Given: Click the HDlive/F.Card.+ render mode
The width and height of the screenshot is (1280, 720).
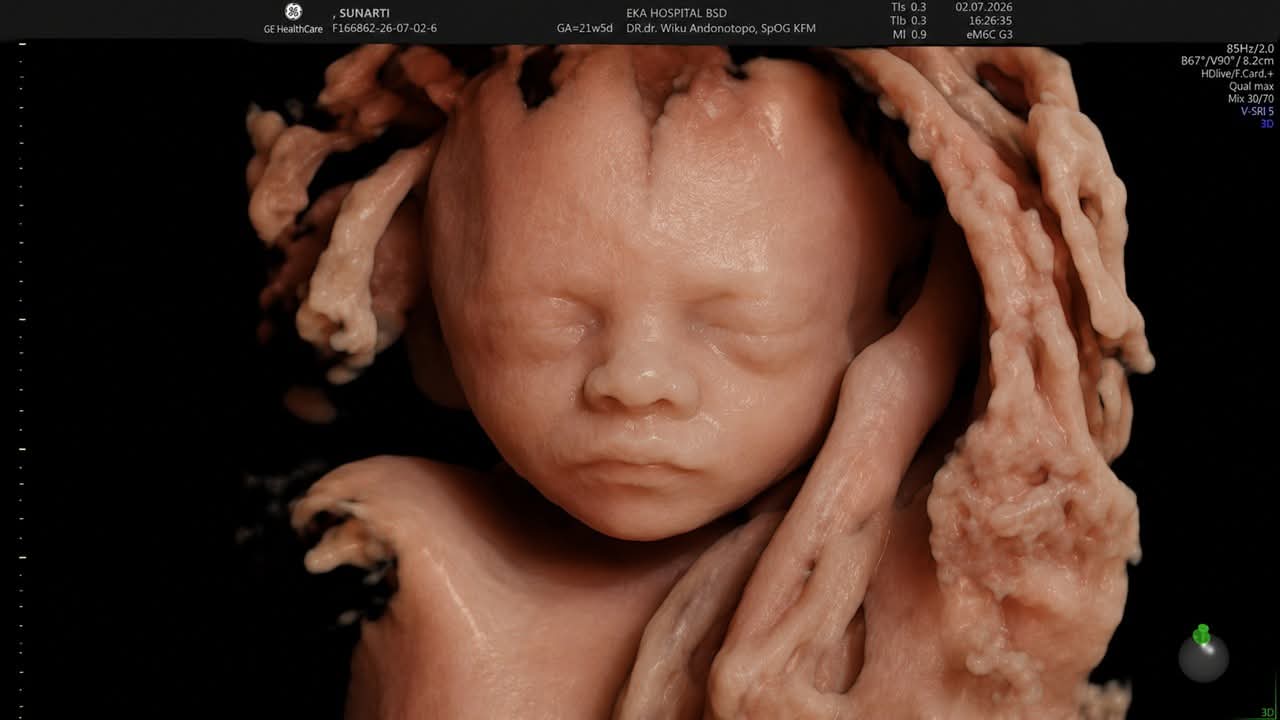Looking at the screenshot, I should coord(1237,74).
